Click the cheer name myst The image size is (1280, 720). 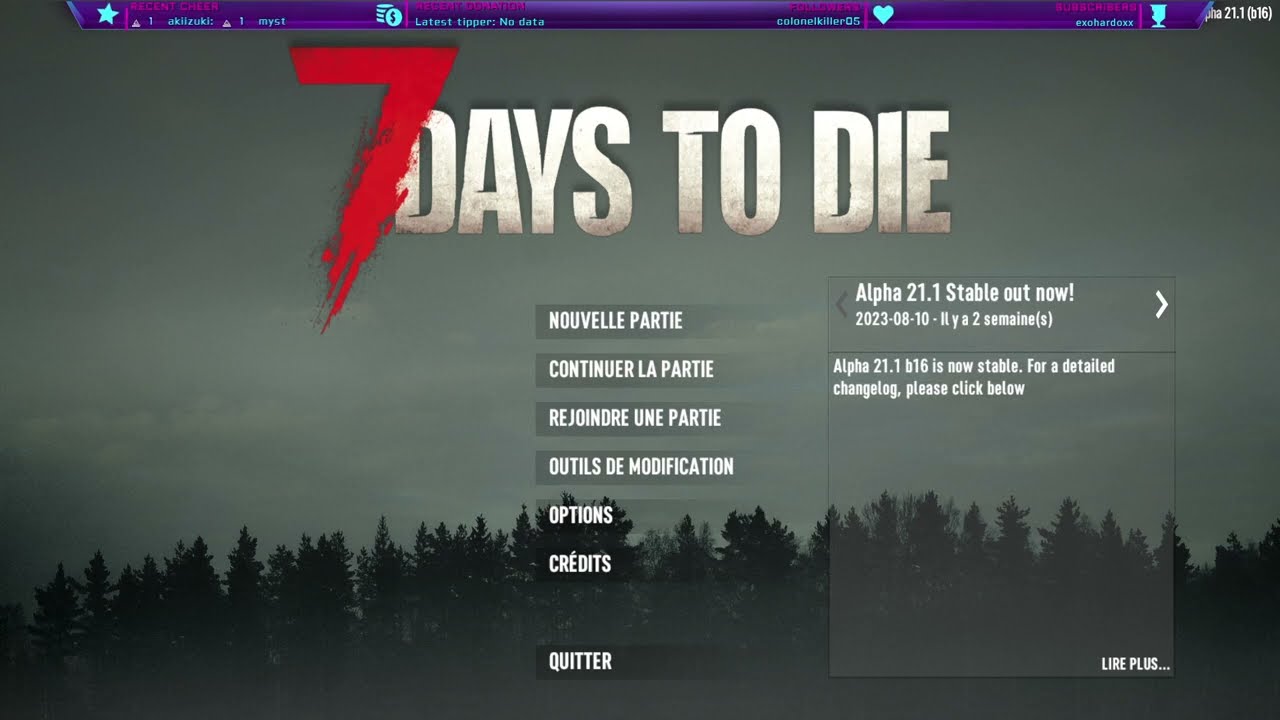pyautogui.click(x=272, y=21)
